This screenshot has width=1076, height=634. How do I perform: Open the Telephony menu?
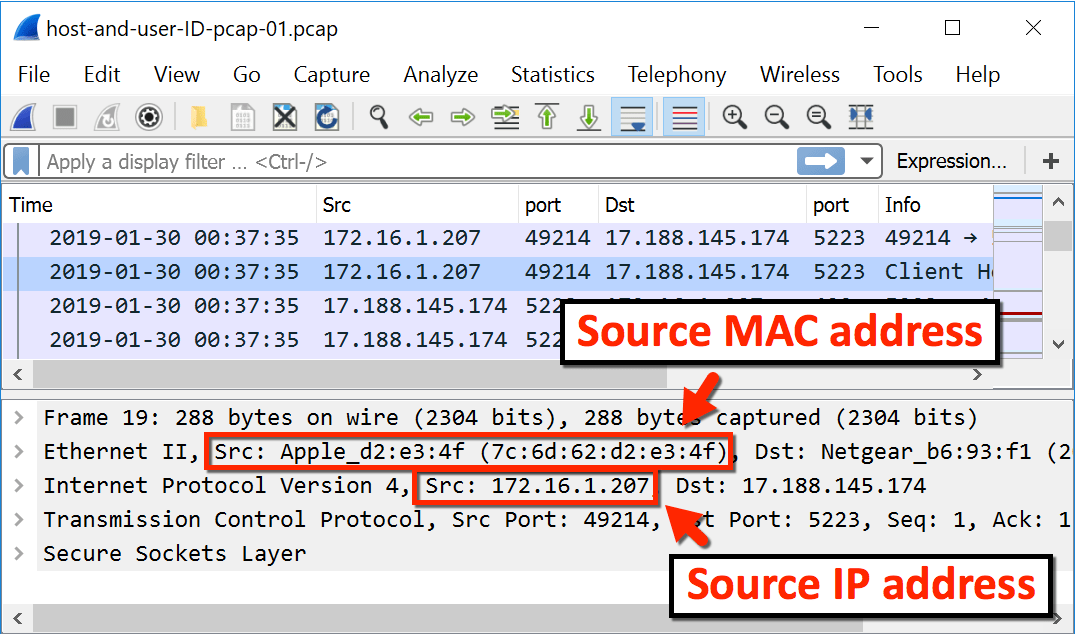[677, 74]
